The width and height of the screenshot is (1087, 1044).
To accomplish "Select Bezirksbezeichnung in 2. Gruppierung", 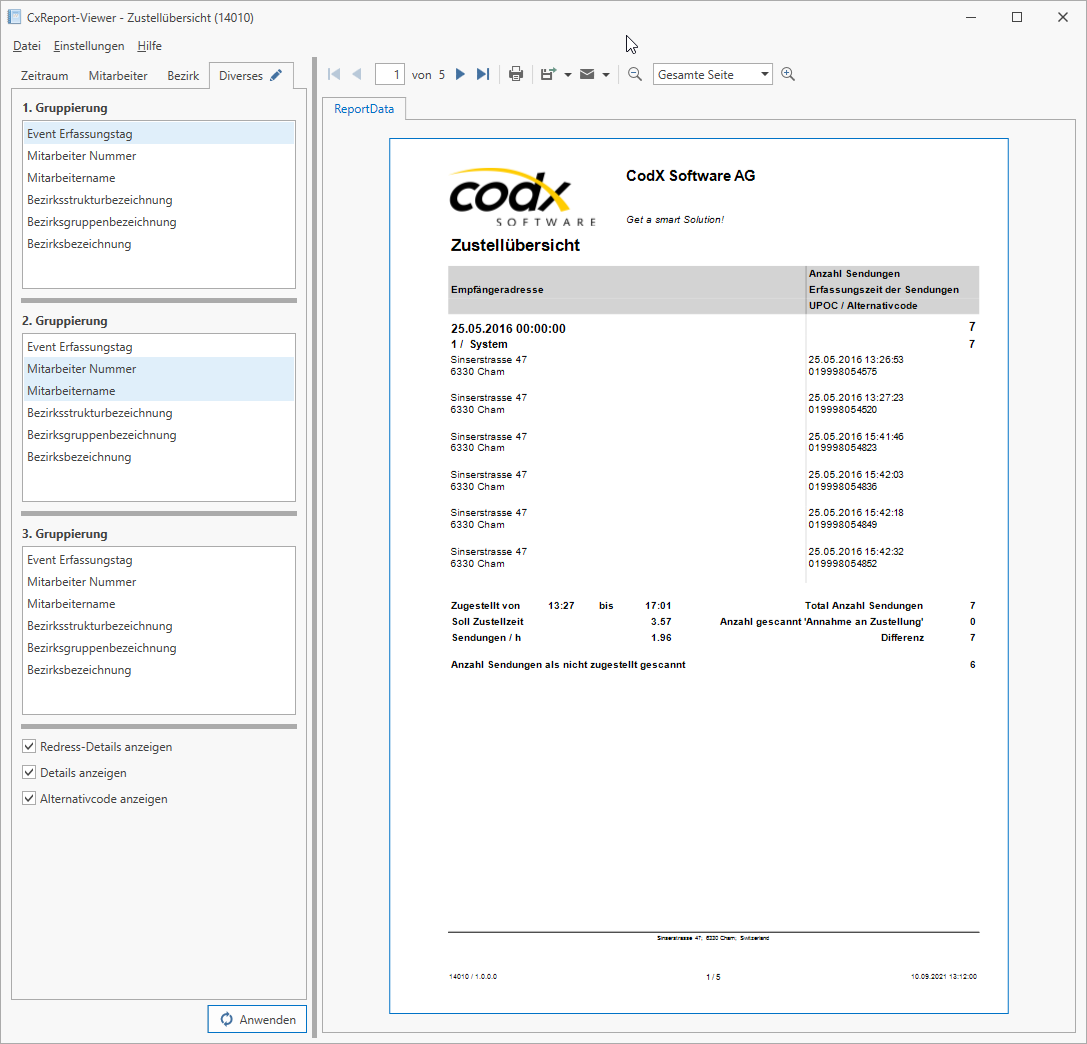I will point(159,457).
